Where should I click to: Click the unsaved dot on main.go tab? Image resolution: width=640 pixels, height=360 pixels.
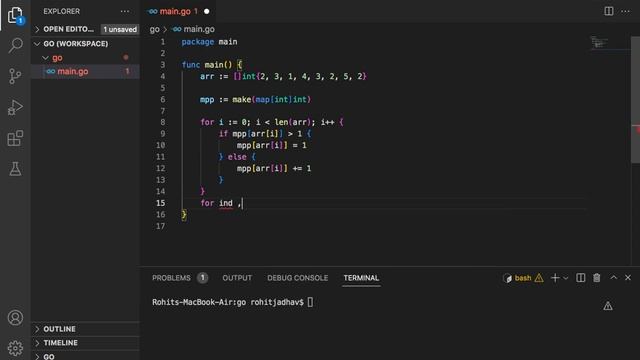click(x=207, y=11)
